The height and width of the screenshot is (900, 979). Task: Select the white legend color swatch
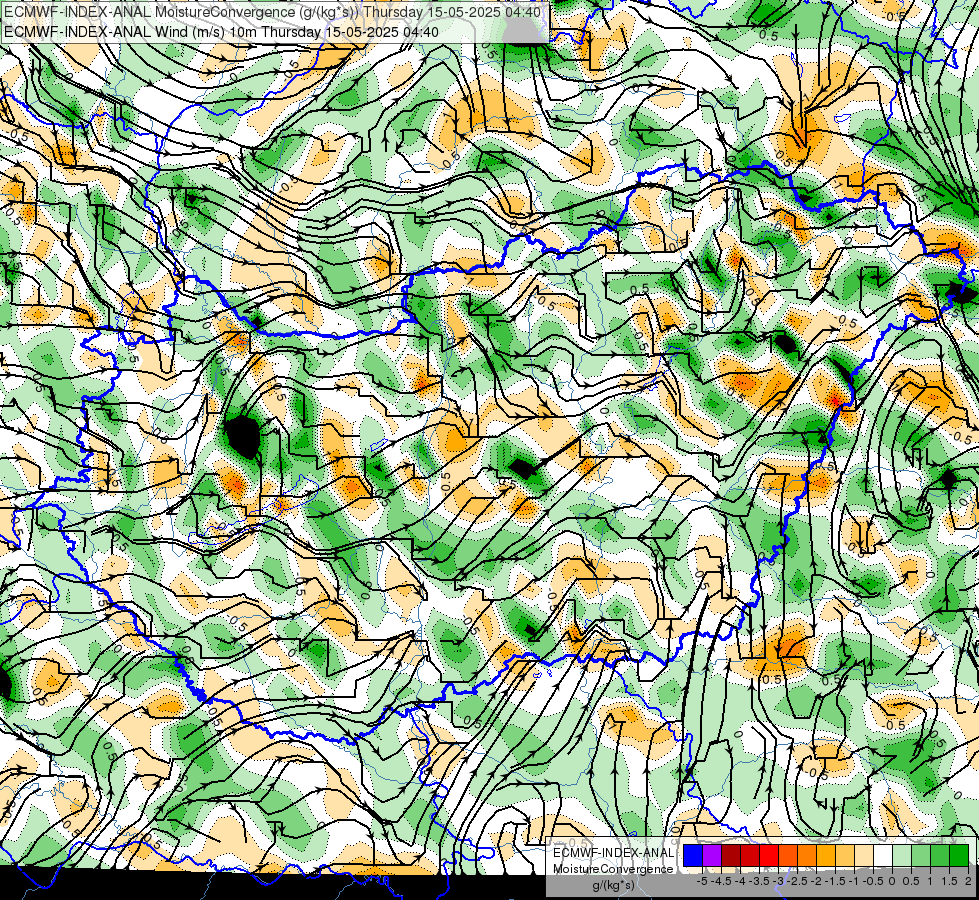(883, 855)
